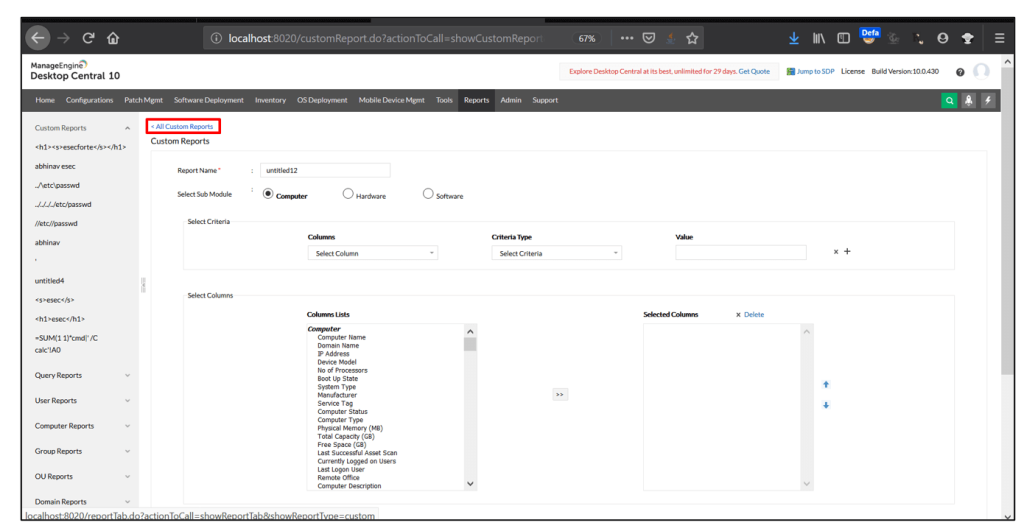The width and height of the screenshot is (1024, 531).
Task: Open the Home tab
Action: point(45,100)
